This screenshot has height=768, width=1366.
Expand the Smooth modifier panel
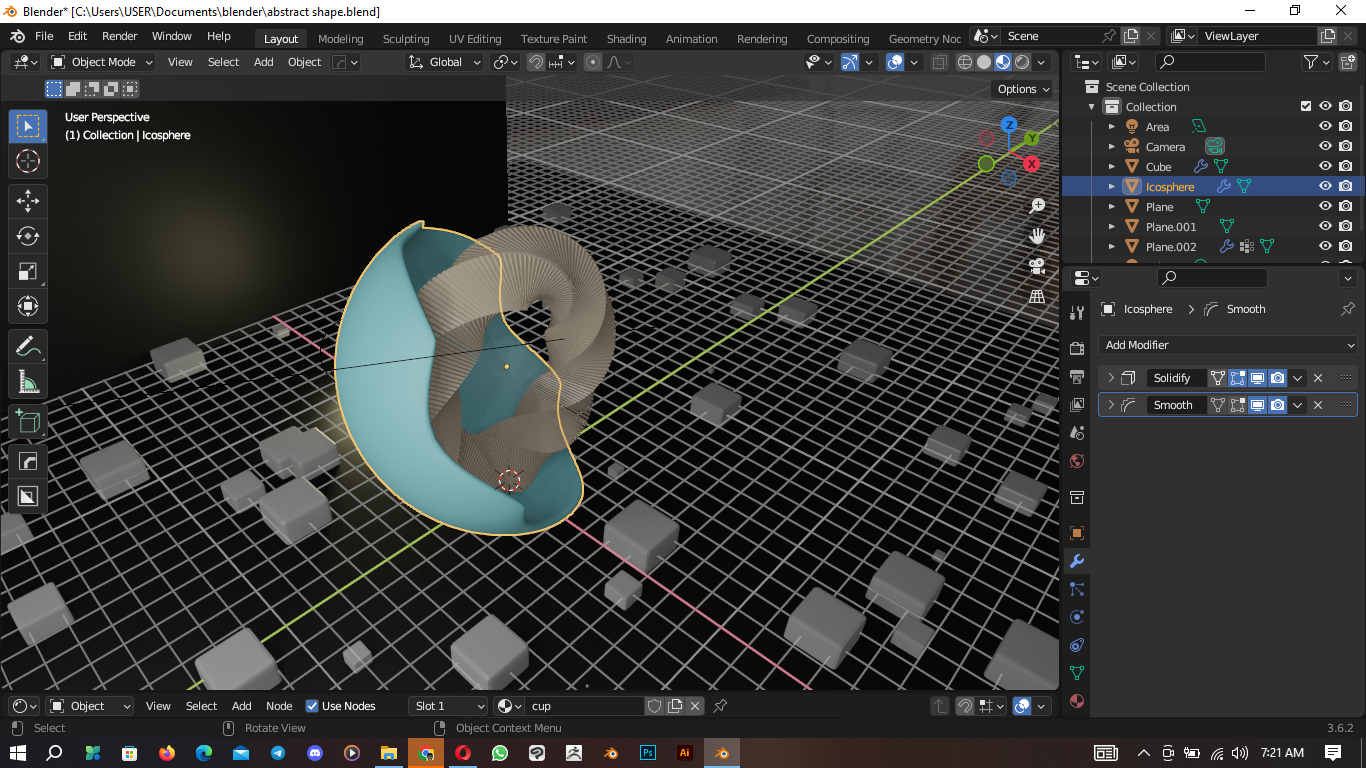point(1110,405)
